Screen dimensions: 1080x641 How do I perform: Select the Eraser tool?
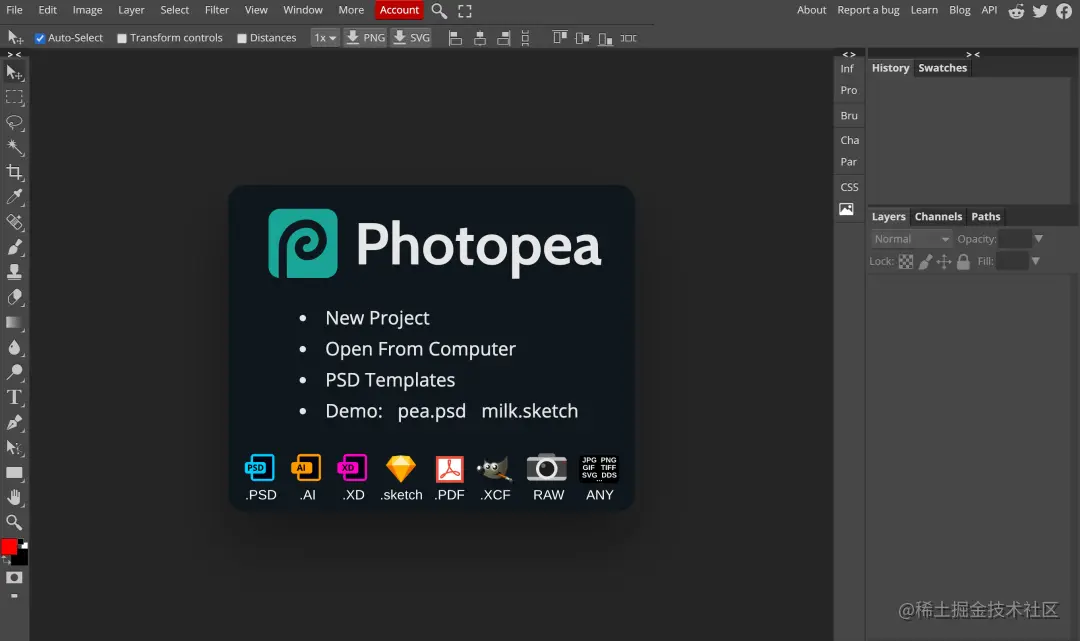(14, 297)
